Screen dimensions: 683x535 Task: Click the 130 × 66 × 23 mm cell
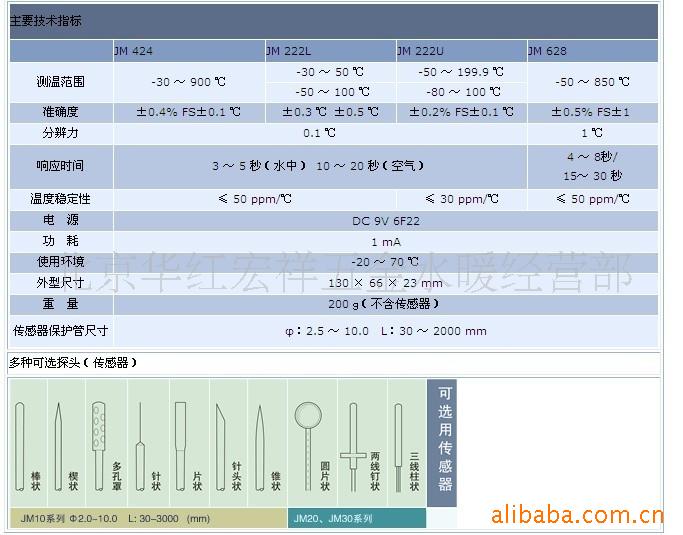(x=385, y=283)
